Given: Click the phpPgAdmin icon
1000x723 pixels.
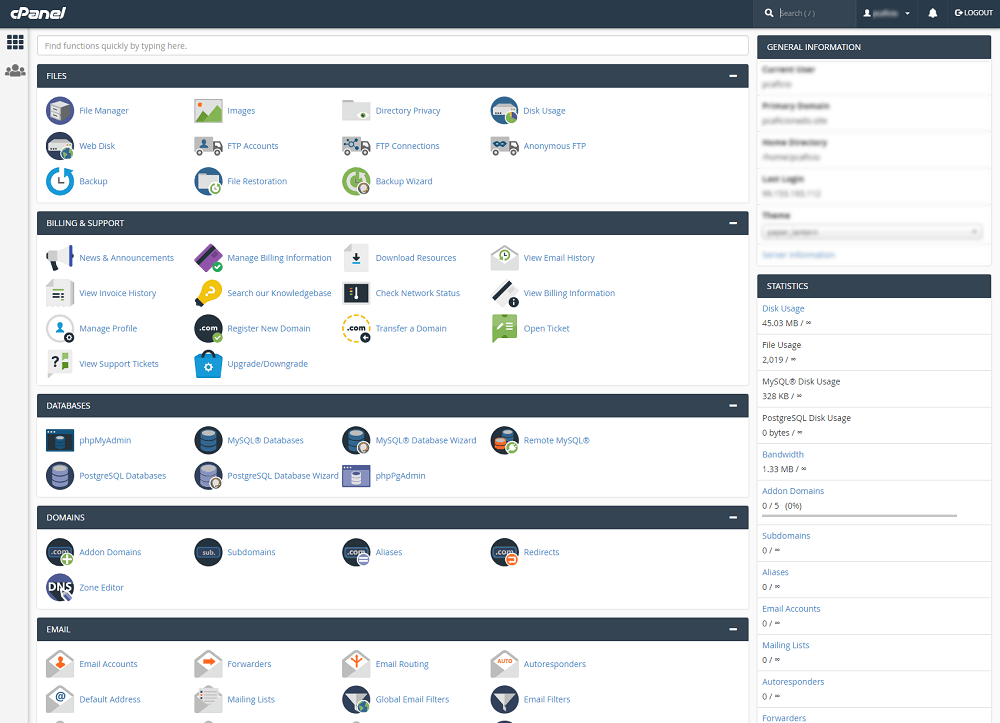Looking at the screenshot, I should (356, 476).
